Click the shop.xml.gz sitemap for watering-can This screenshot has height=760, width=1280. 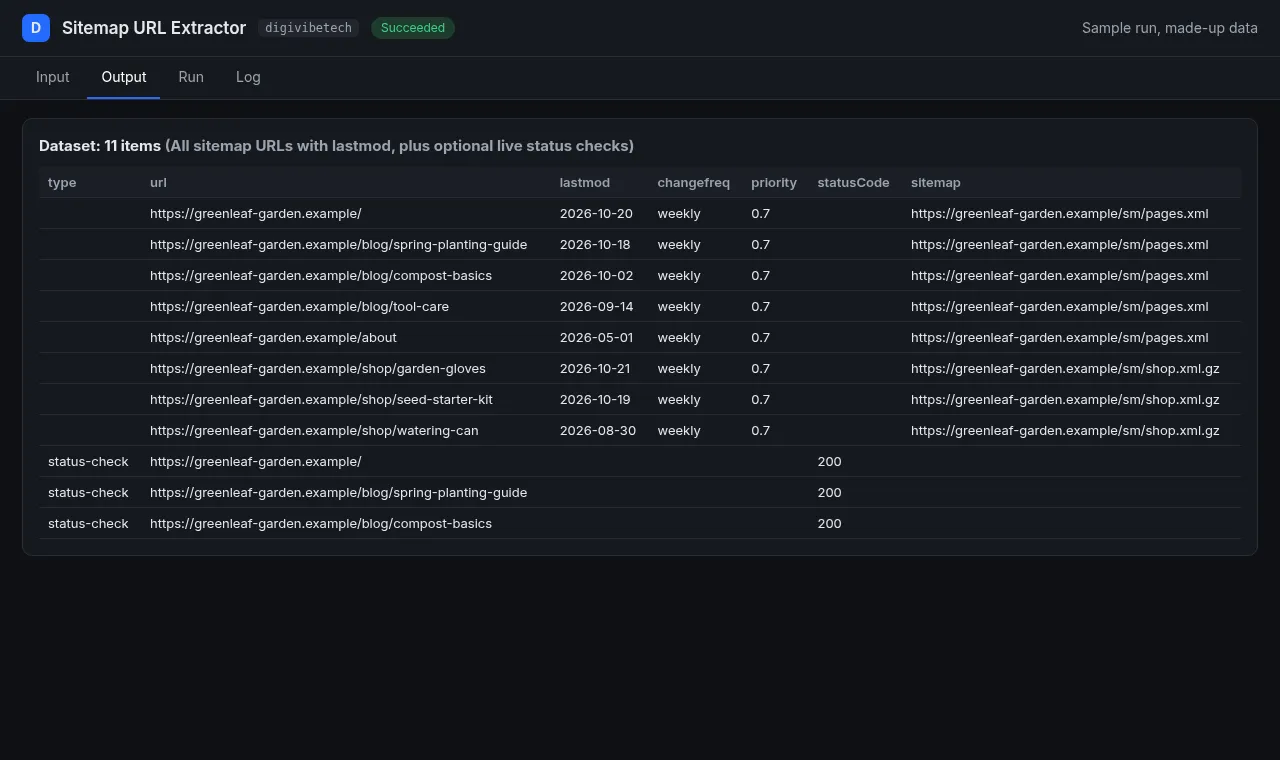pyautogui.click(x=1065, y=430)
